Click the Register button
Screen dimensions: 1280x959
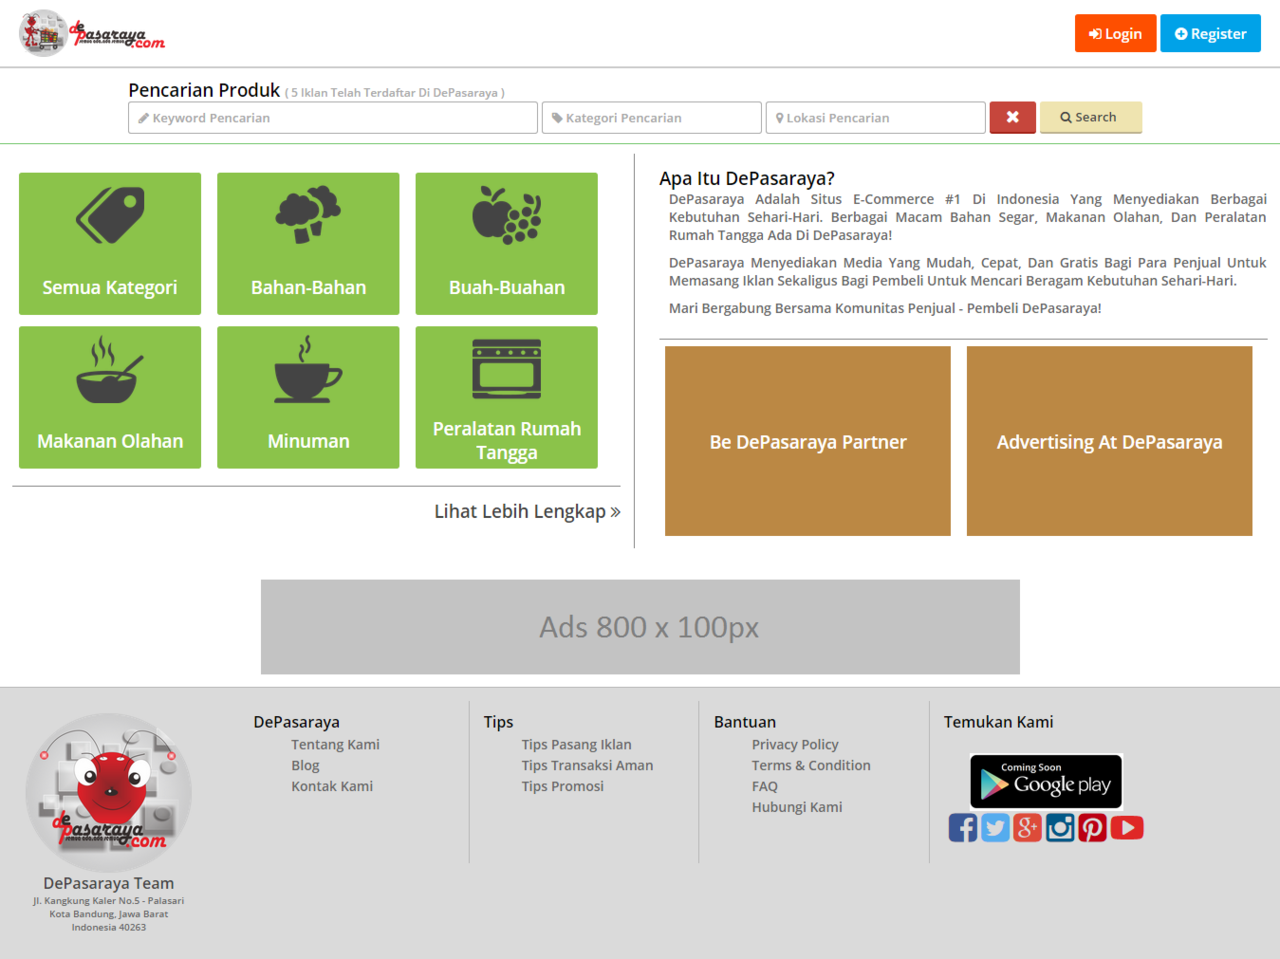click(x=1210, y=33)
